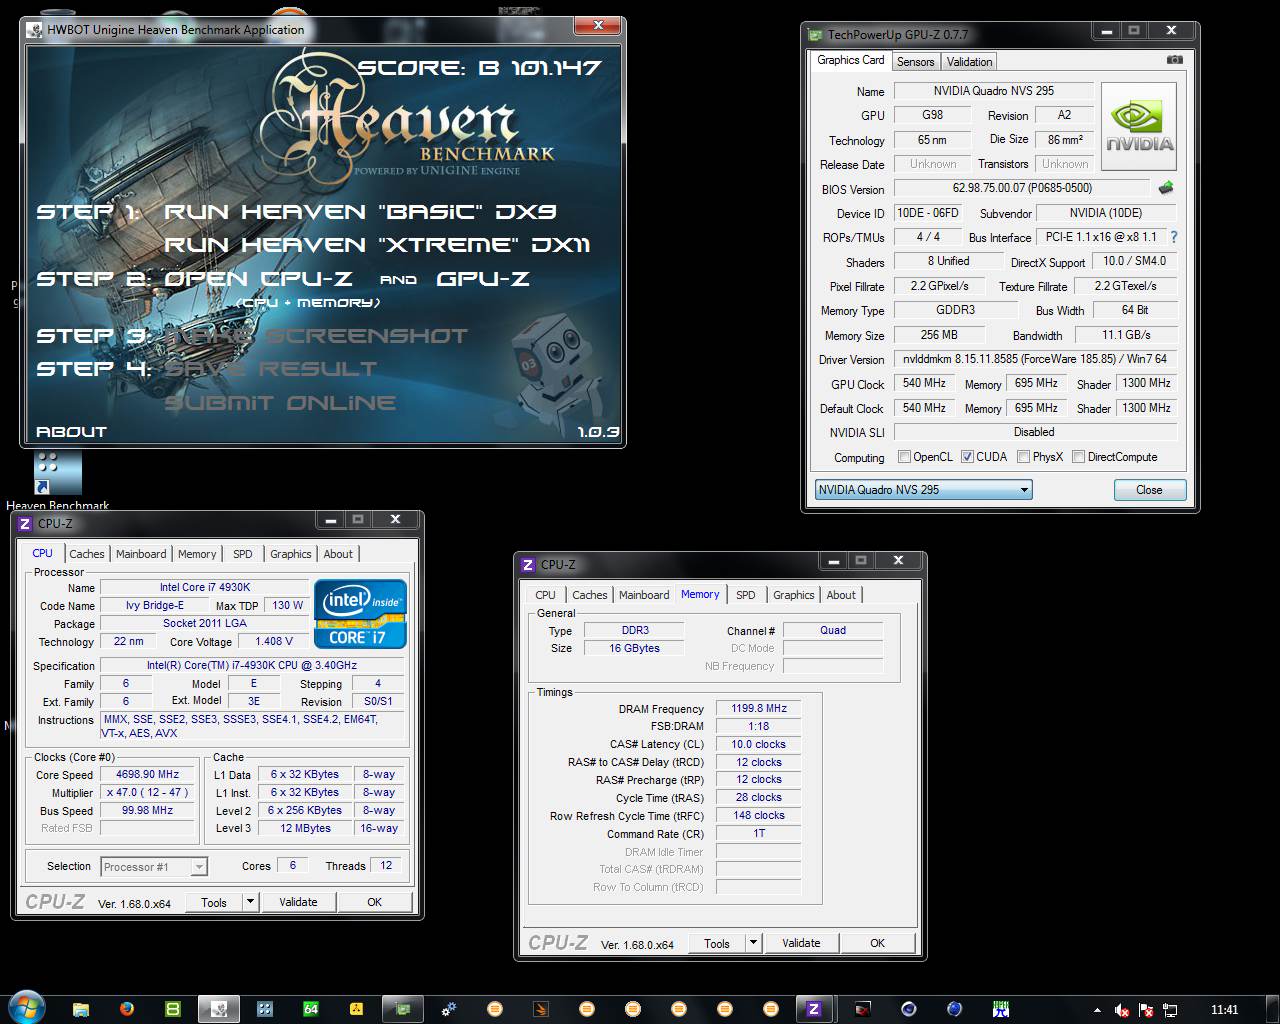Click TAKE SCREENSHOT in step 3
This screenshot has width=1280, height=1024.
click(x=316, y=336)
